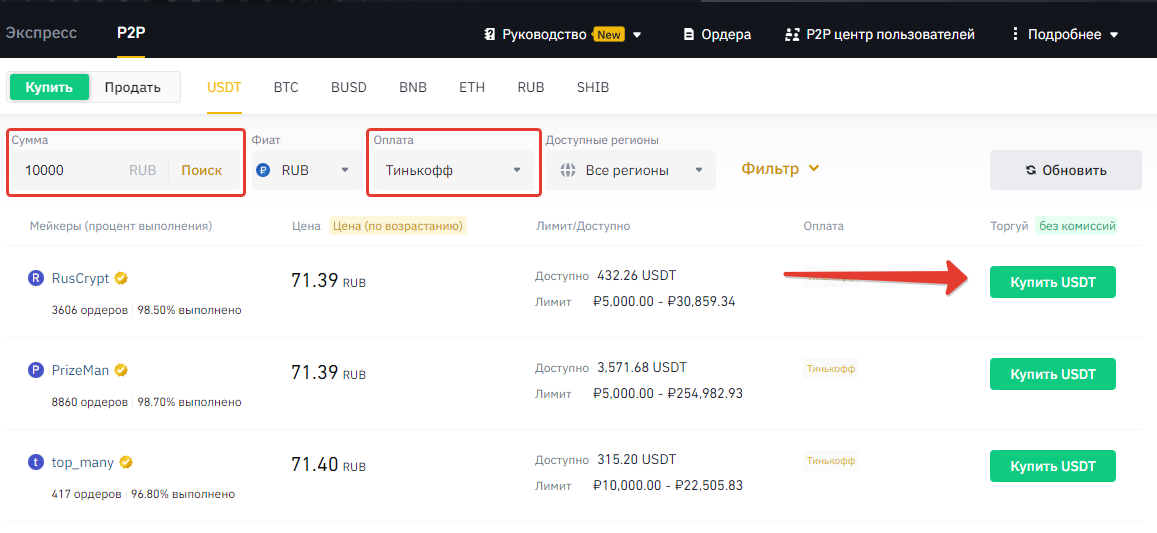Click RusCrypt's purple avatar icon
This screenshot has height=533, width=1157.
point(36,279)
